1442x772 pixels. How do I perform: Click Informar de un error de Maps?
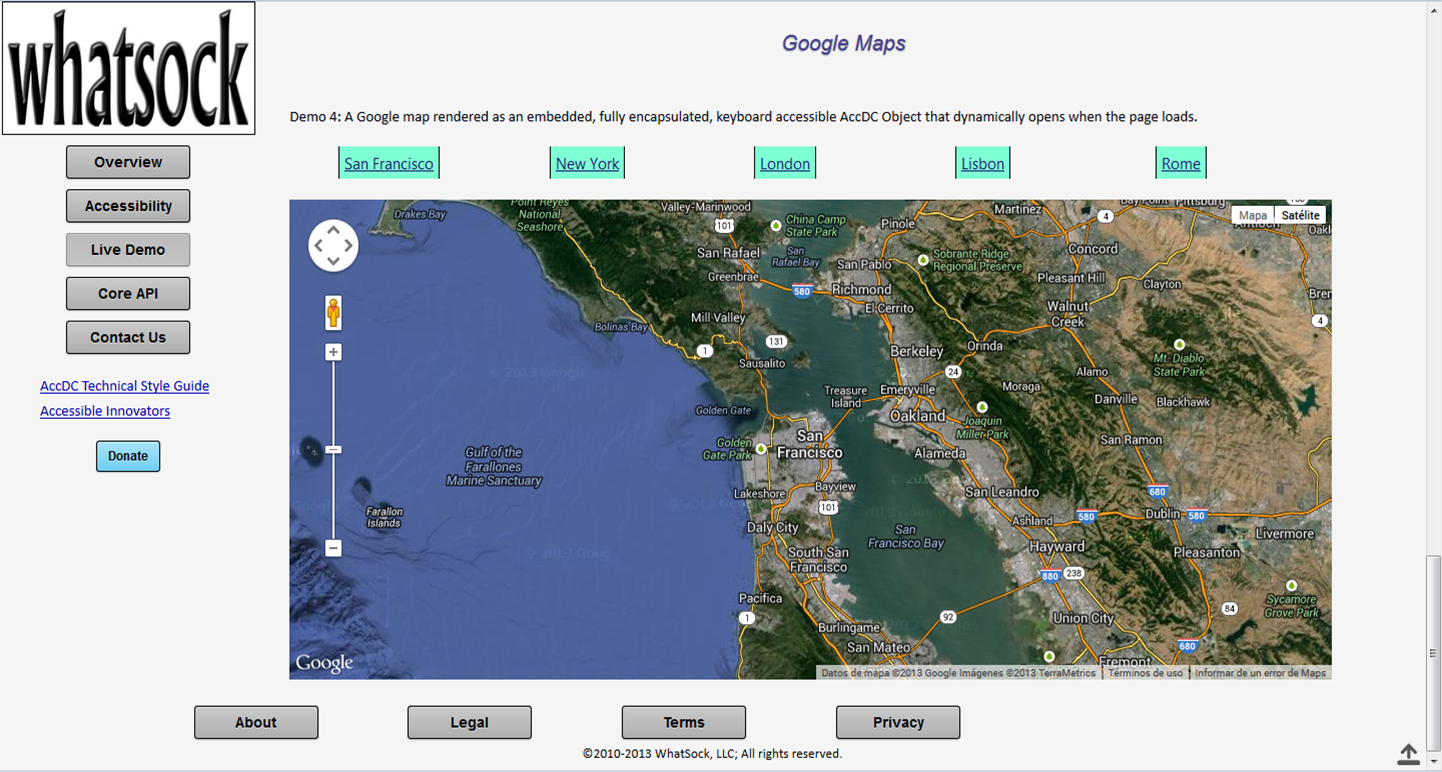(x=1260, y=673)
